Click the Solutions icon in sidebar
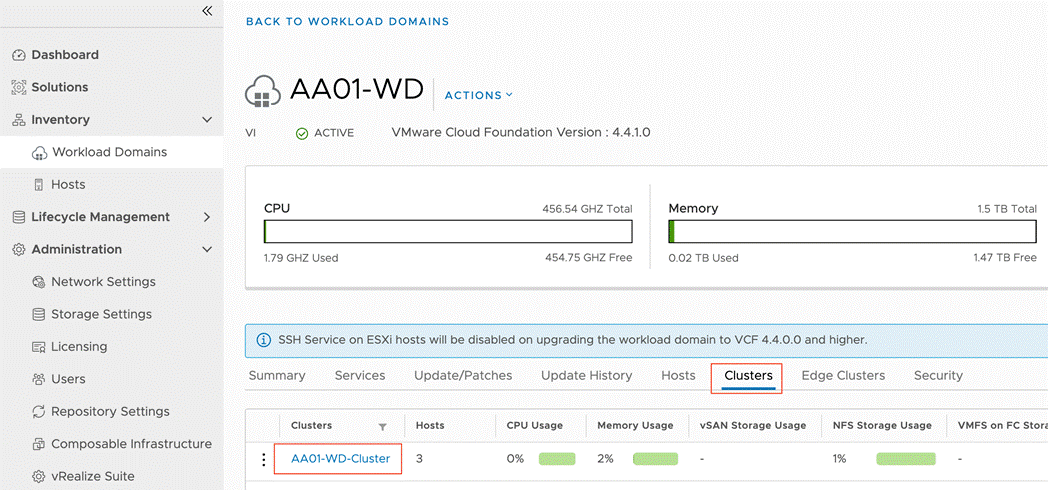Screen dimensions: 1048x490 click(19, 88)
